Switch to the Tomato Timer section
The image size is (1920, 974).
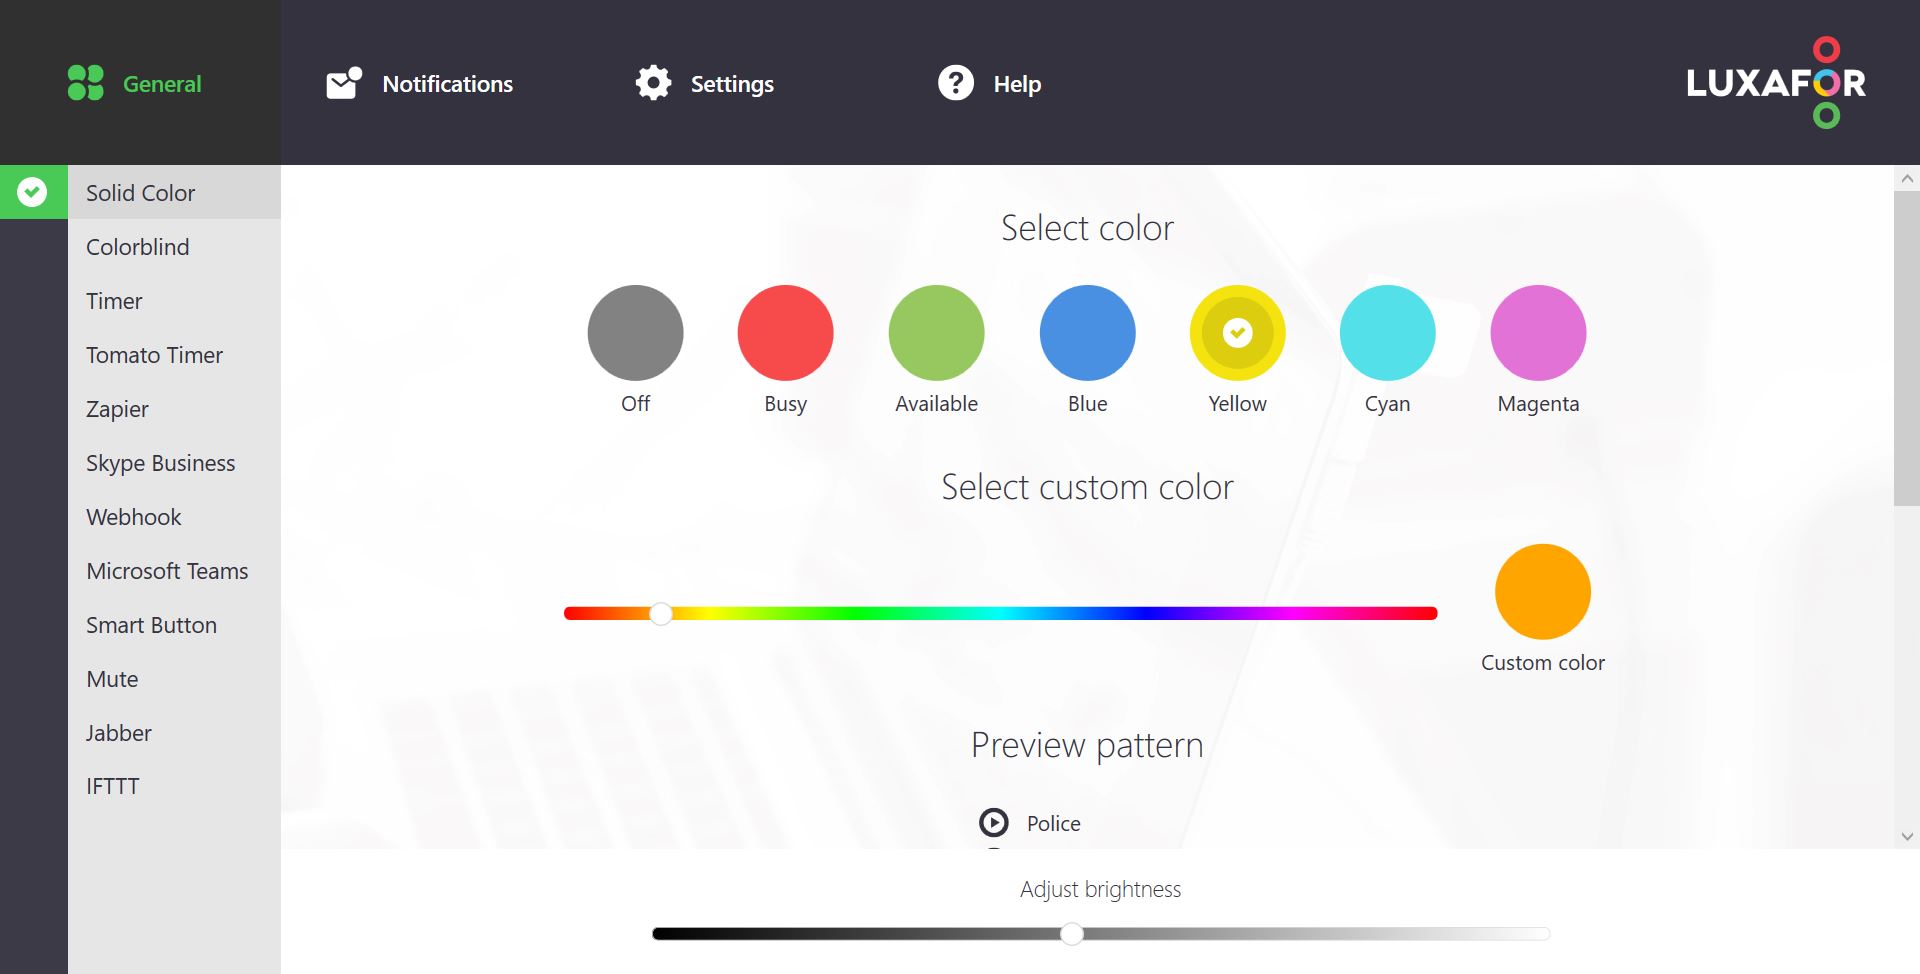point(154,355)
